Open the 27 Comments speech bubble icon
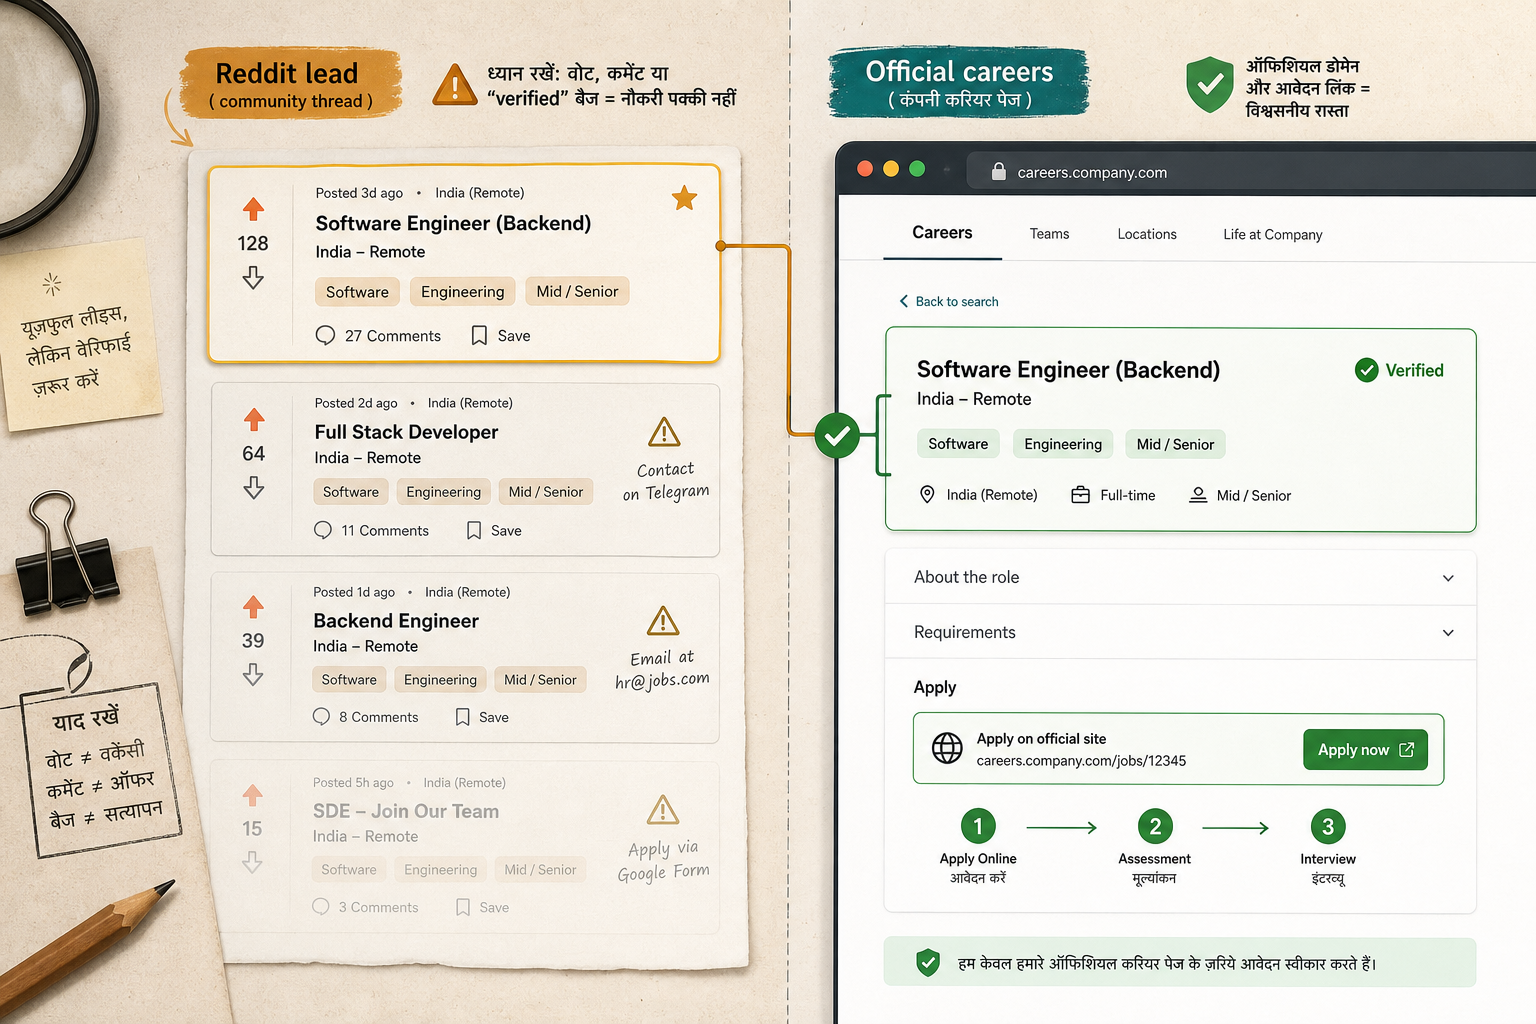Image resolution: width=1536 pixels, height=1024 pixels. (325, 335)
